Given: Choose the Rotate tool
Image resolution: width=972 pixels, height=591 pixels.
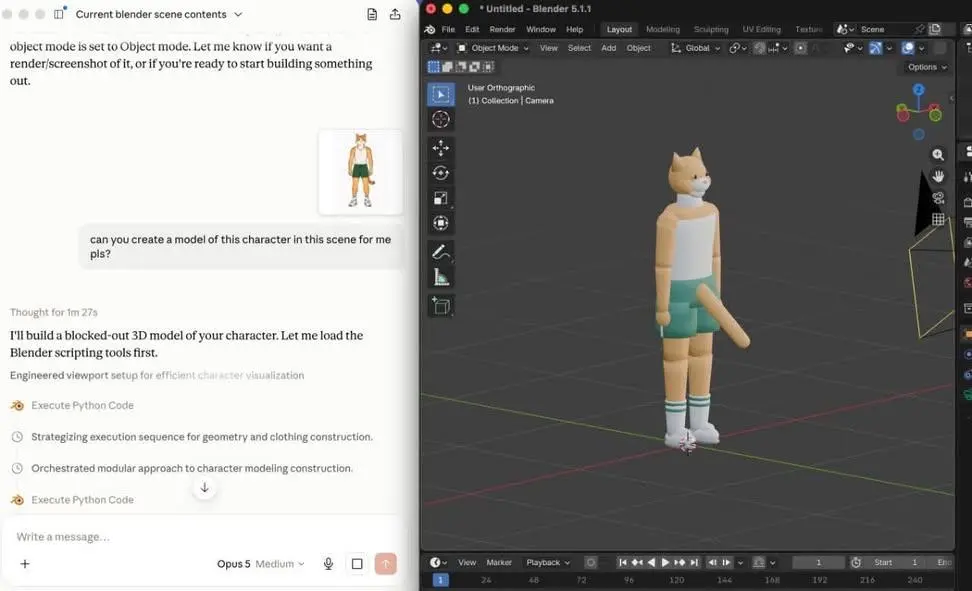Looking at the screenshot, I should click(441, 173).
